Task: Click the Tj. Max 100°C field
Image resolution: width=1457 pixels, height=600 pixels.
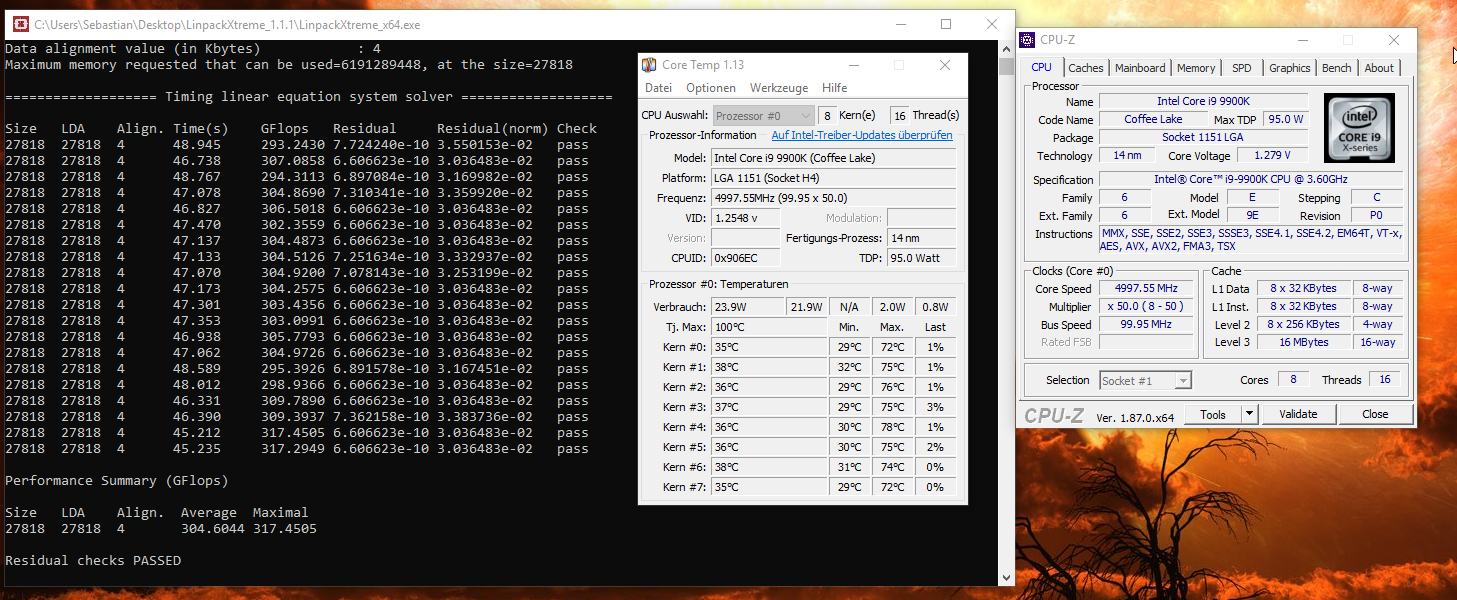Action: click(769, 327)
